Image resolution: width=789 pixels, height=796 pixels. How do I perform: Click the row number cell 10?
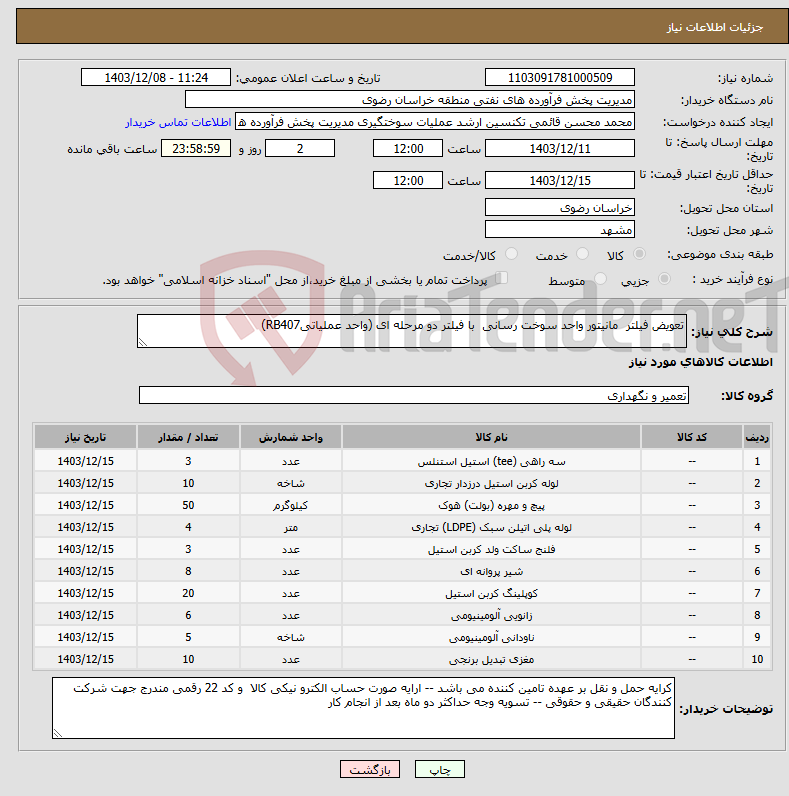pos(757,659)
